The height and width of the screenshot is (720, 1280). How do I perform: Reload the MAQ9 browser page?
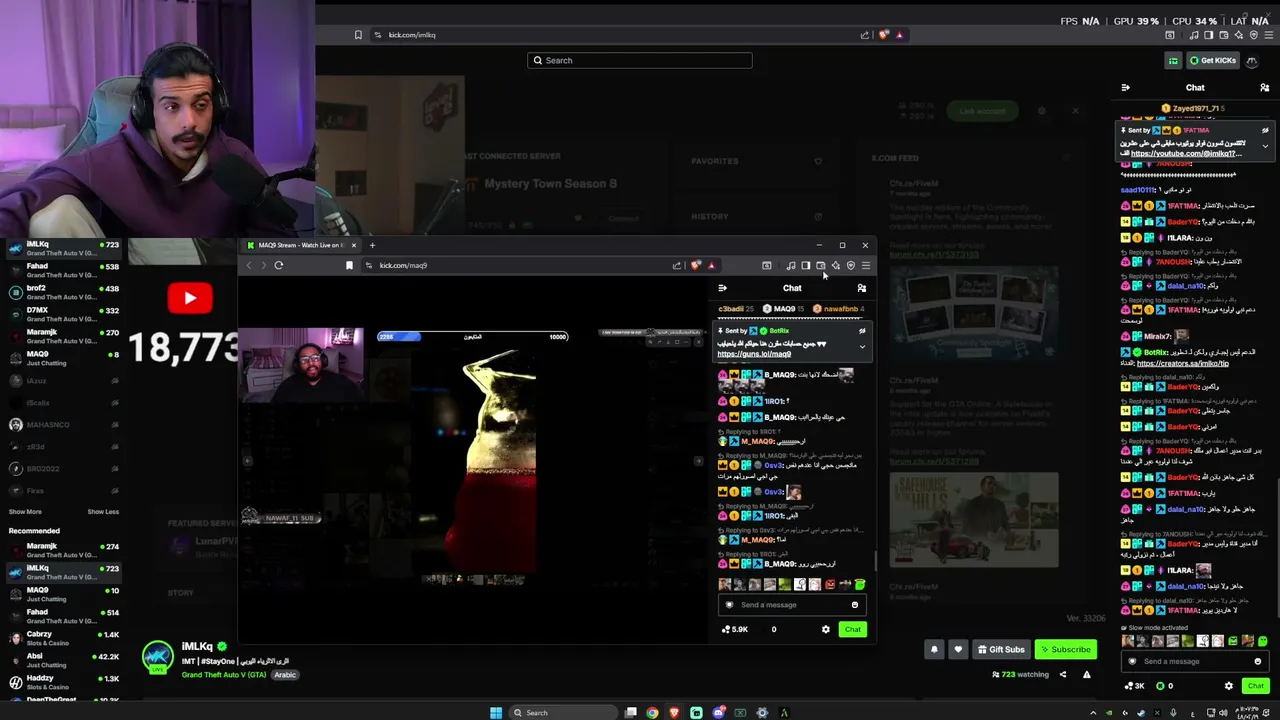point(279,265)
